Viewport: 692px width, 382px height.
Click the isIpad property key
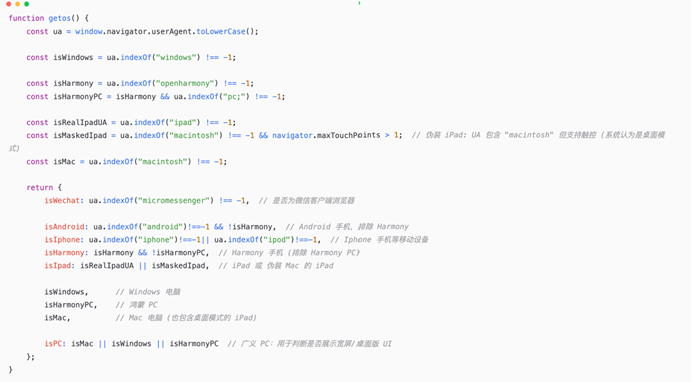click(x=60, y=266)
